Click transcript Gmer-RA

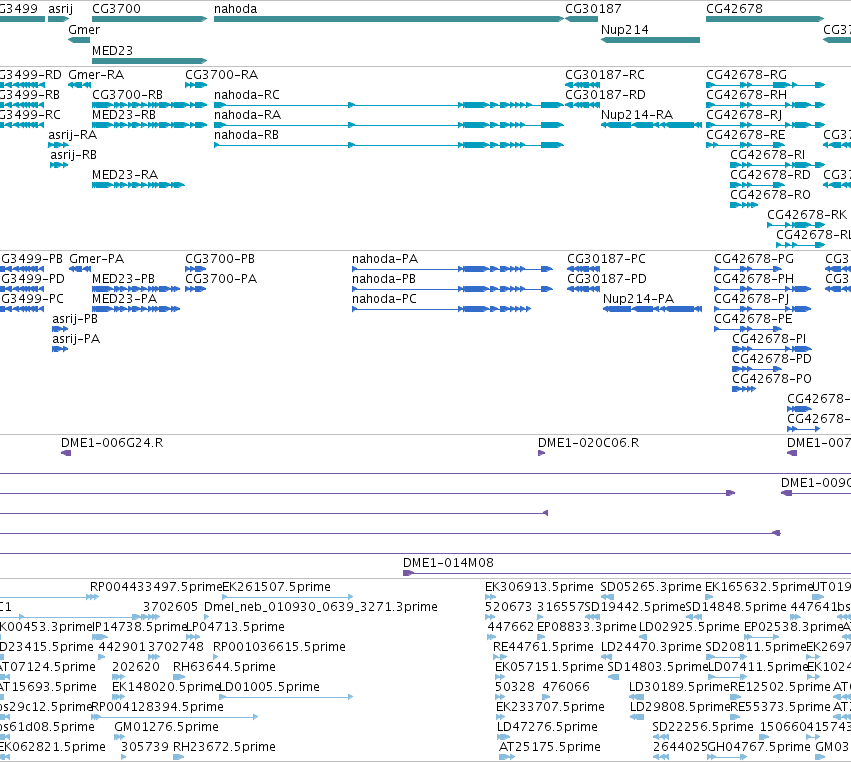coord(79,85)
